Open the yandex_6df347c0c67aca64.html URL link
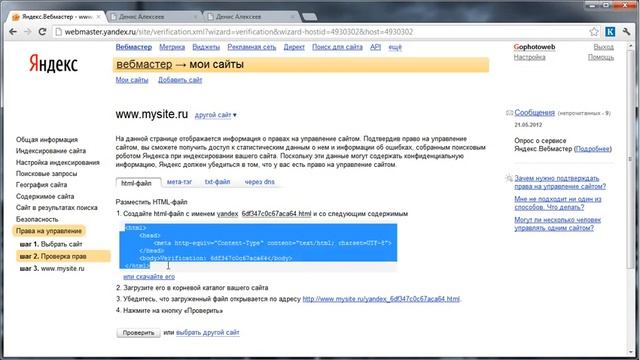 point(381,299)
